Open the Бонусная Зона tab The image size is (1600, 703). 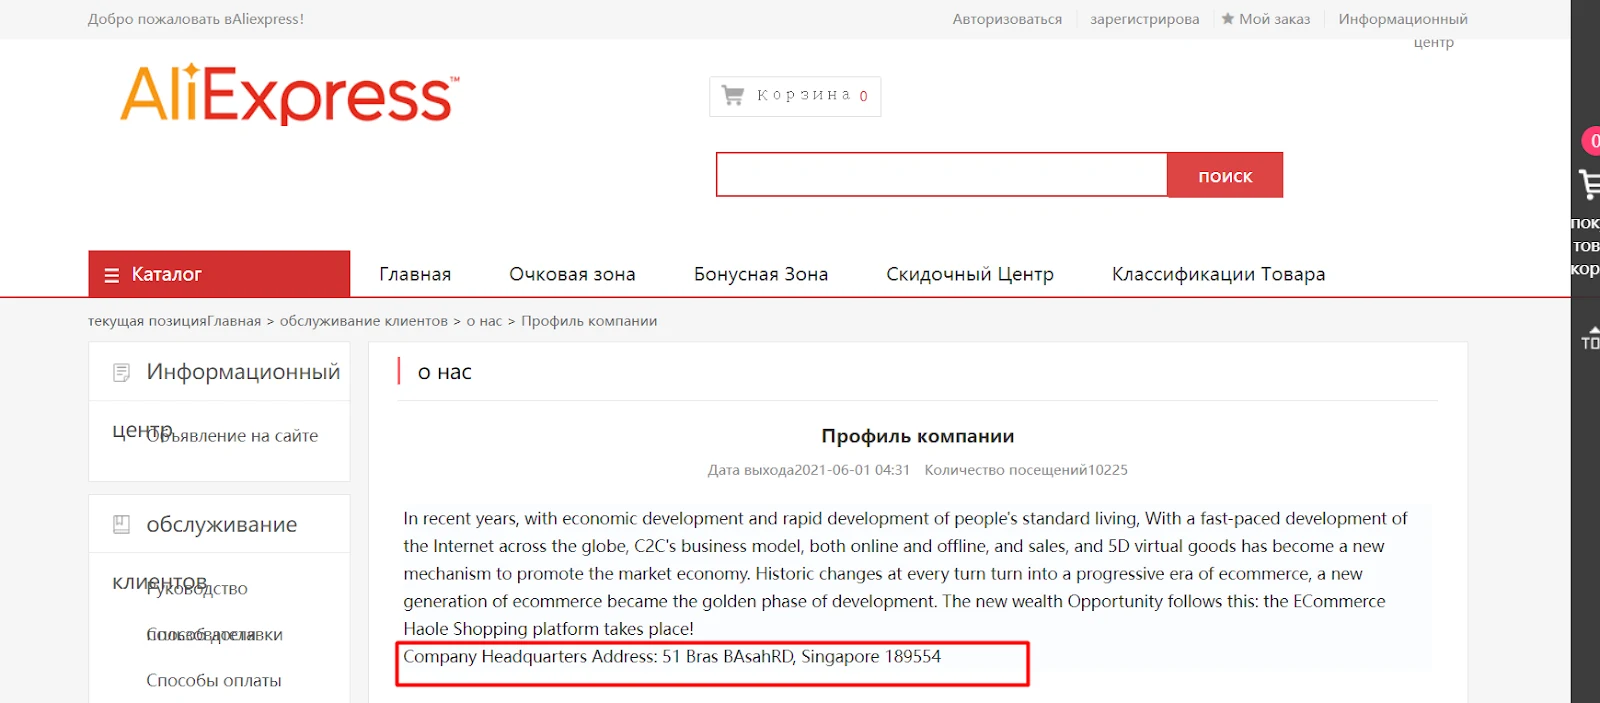click(x=761, y=274)
